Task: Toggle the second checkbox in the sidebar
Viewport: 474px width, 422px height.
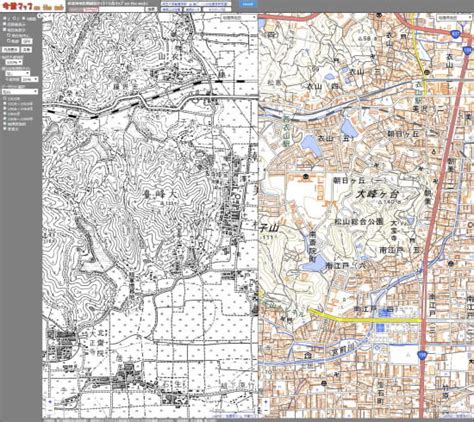Action: 4,29
